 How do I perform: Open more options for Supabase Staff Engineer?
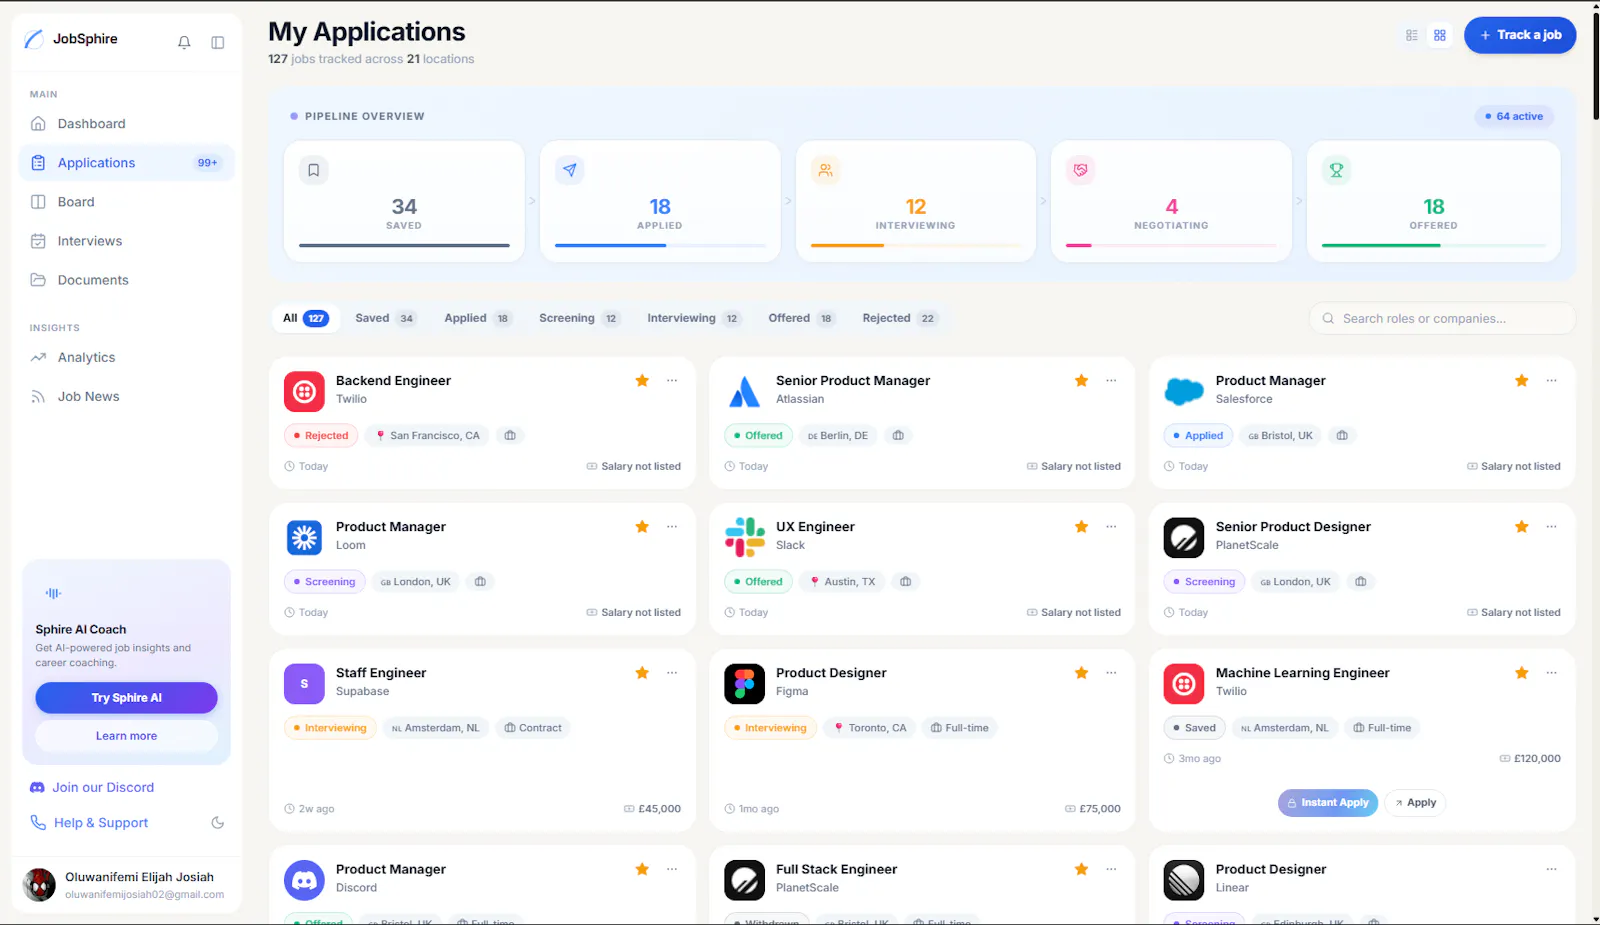point(672,673)
